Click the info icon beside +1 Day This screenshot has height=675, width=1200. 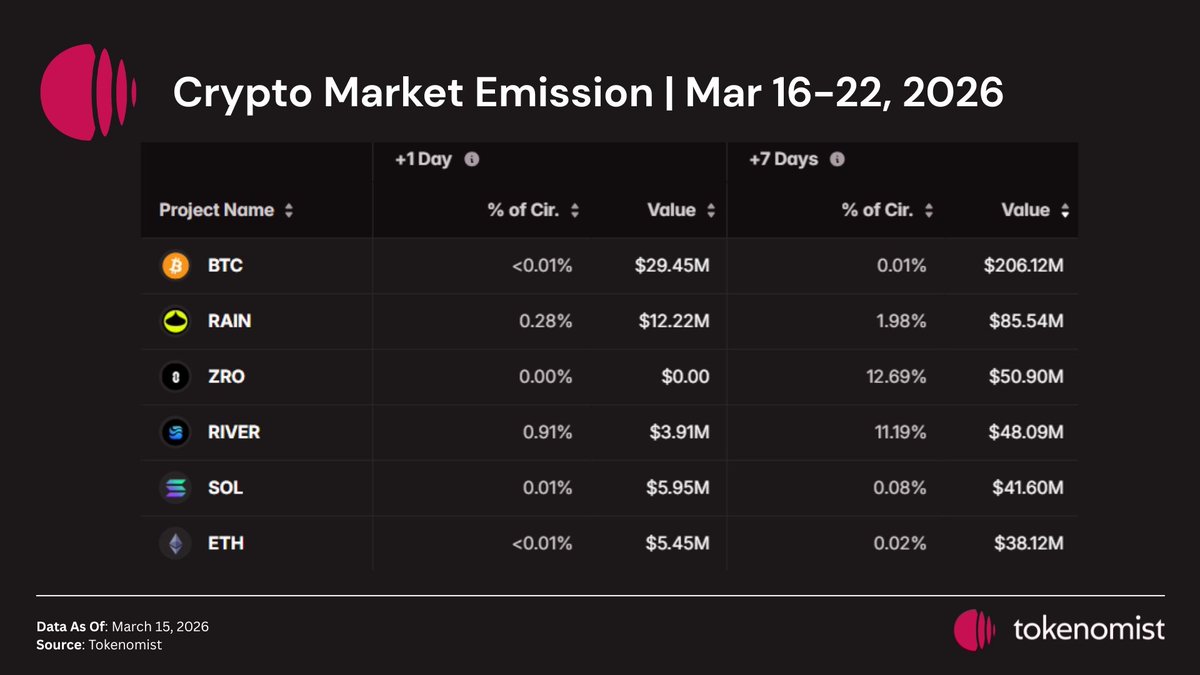pos(472,159)
